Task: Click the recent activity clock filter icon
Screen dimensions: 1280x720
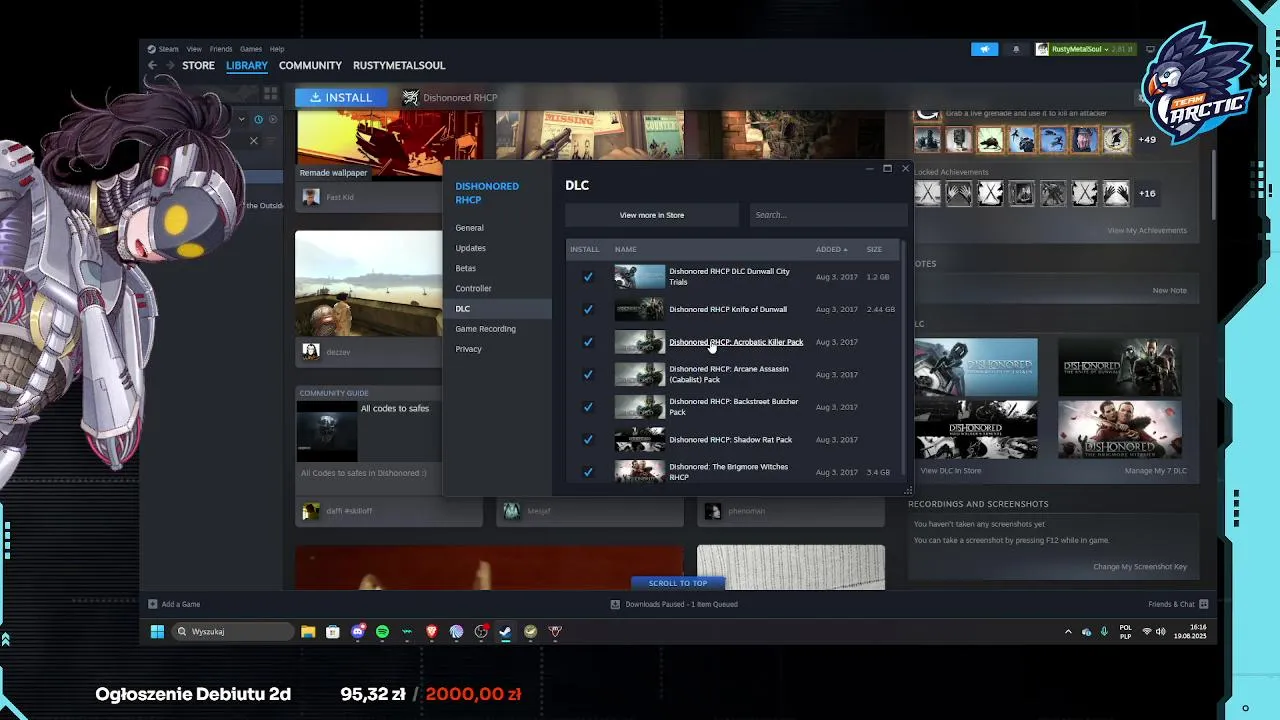Action: 258,119
